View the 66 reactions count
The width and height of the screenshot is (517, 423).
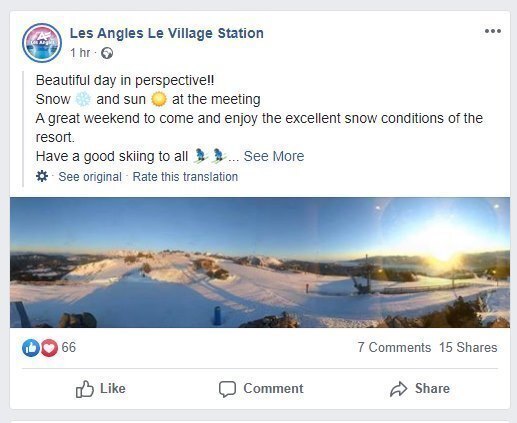pyautogui.click(x=69, y=347)
